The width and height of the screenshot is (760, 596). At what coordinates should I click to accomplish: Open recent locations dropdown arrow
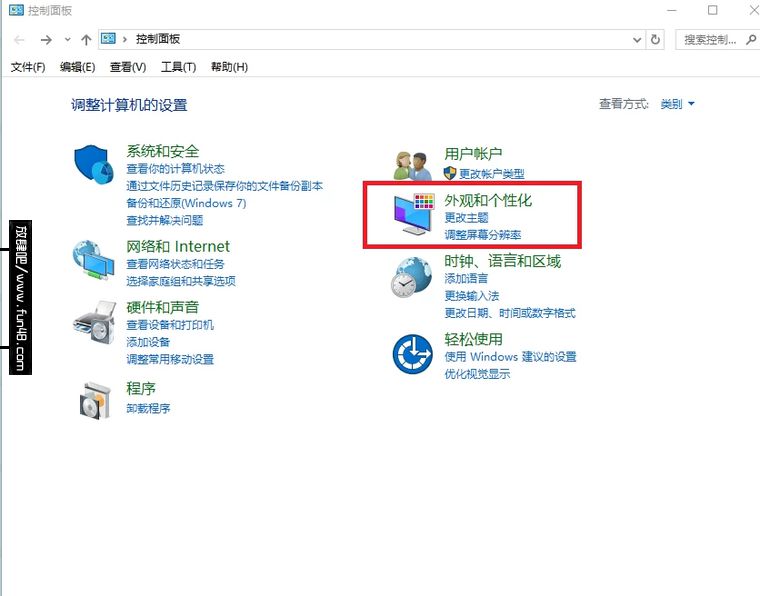pyautogui.click(x=67, y=40)
